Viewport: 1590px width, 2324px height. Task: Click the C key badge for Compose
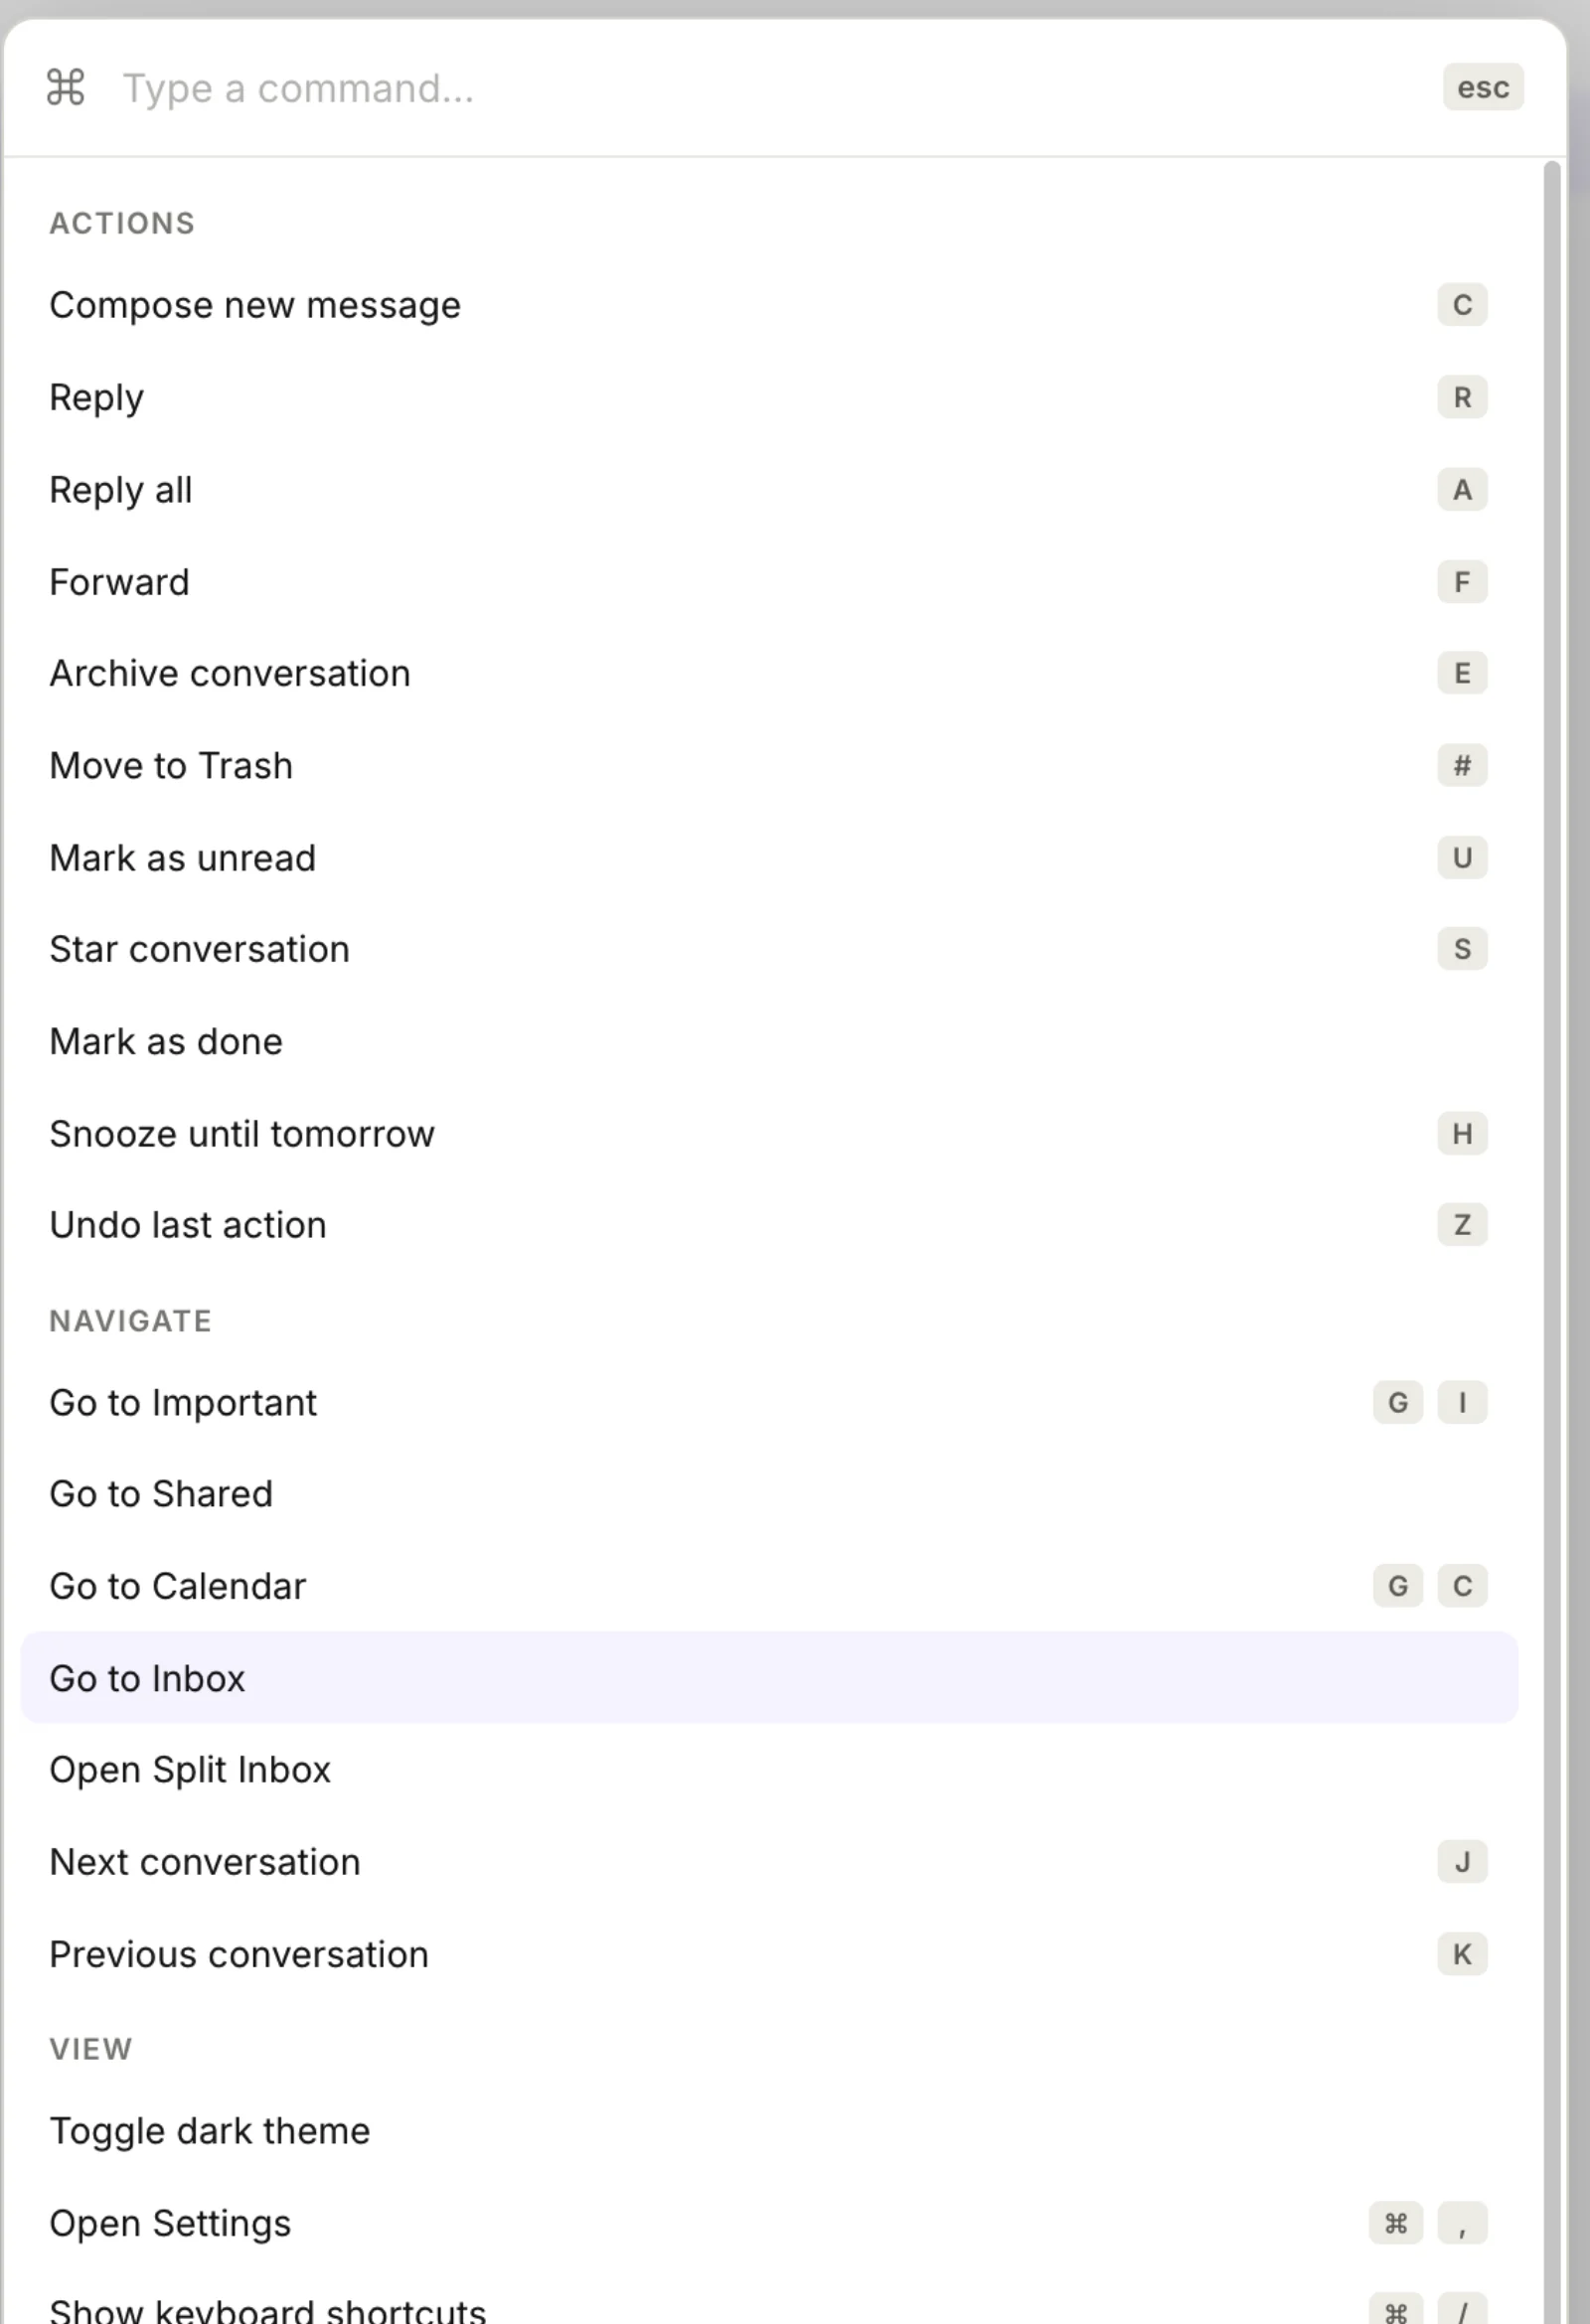coord(1462,305)
